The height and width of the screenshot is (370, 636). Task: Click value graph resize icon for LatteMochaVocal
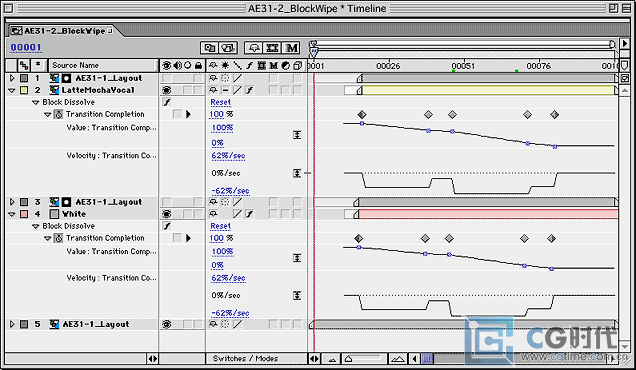tap(297, 135)
